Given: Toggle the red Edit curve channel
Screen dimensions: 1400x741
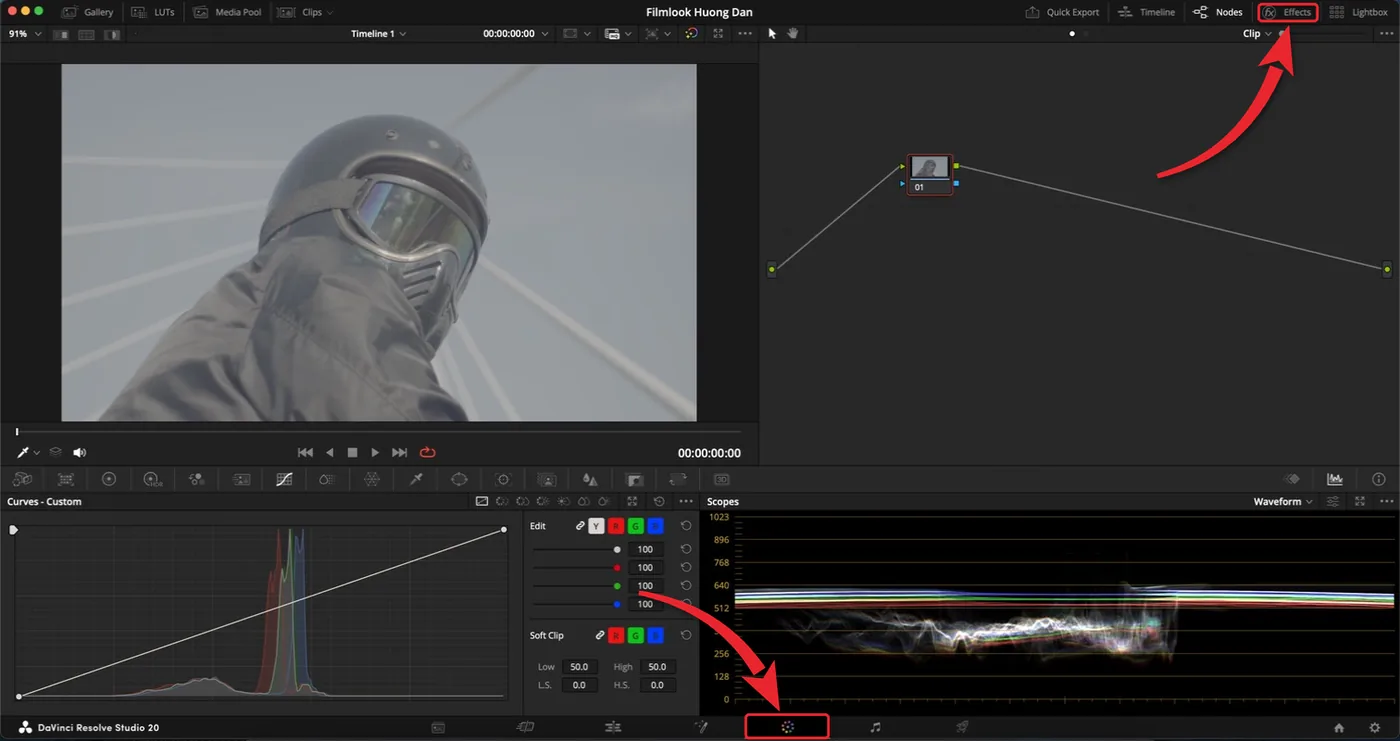Looking at the screenshot, I should click(616, 526).
